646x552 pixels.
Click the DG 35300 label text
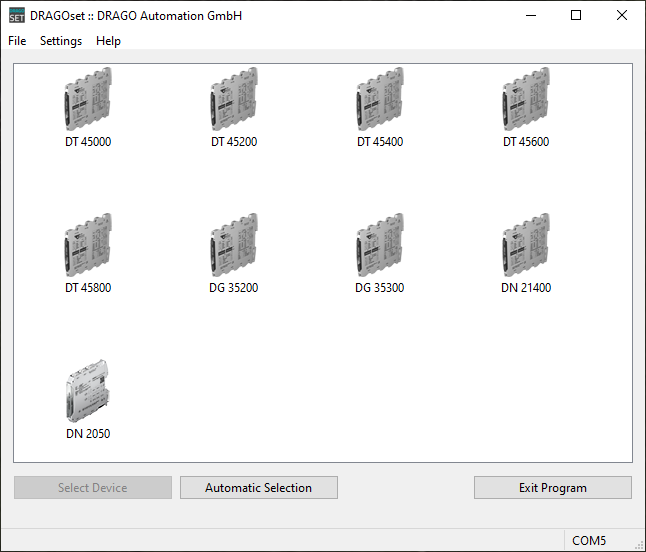click(379, 288)
